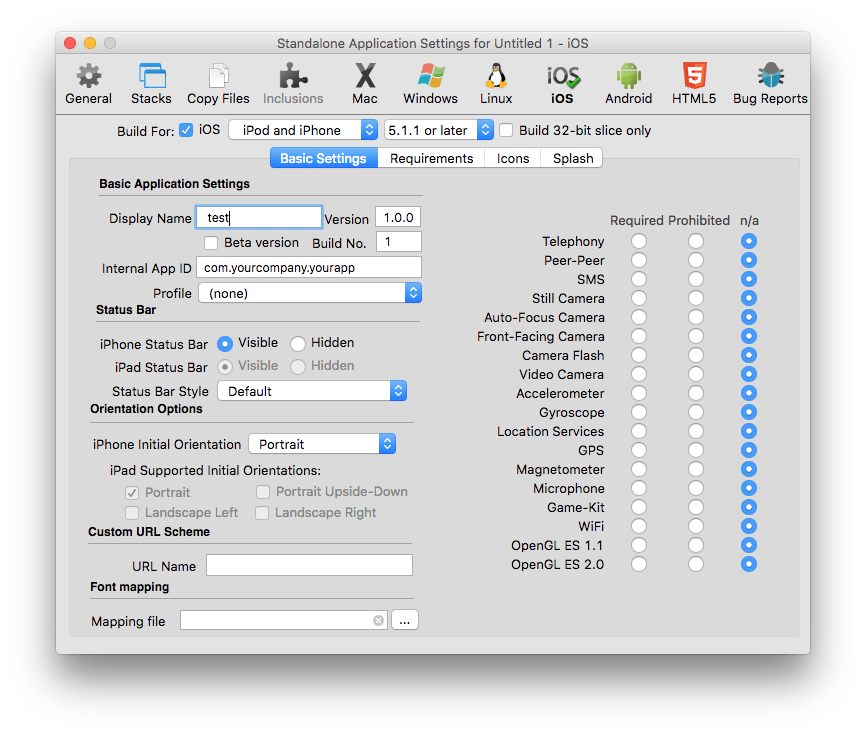Open the Bug Reports pane
The width and height of the screenshot is (866, 734).
pyautogui.click(x=770, y=83)
